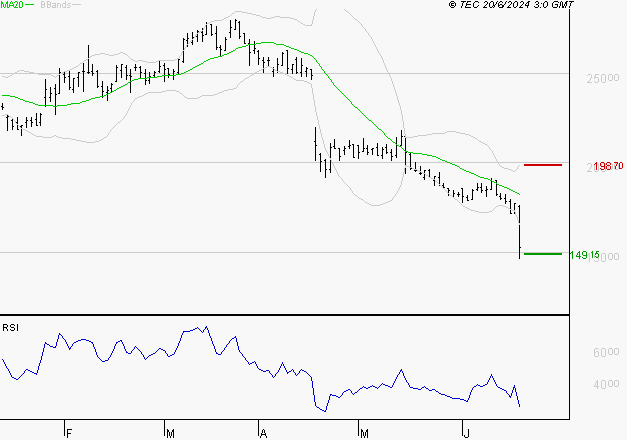Click the TEC 20/6/2024 3:0 GMT timestamp

[x=511, y=5]
